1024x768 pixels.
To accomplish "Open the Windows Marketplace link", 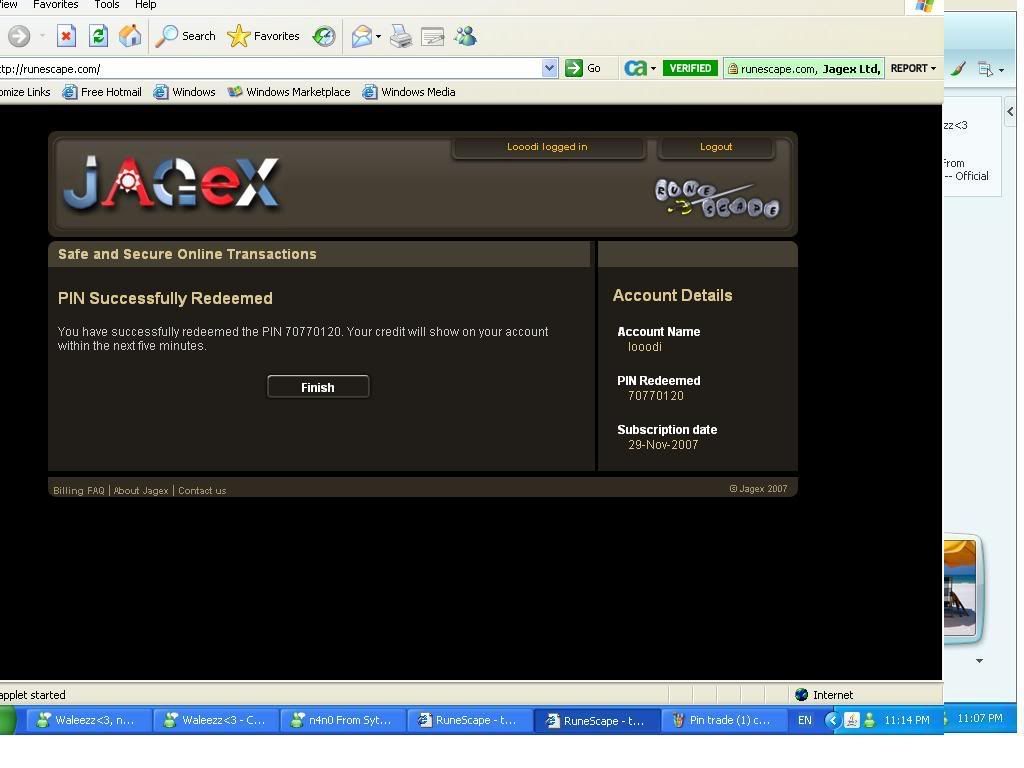I will 289,92.
